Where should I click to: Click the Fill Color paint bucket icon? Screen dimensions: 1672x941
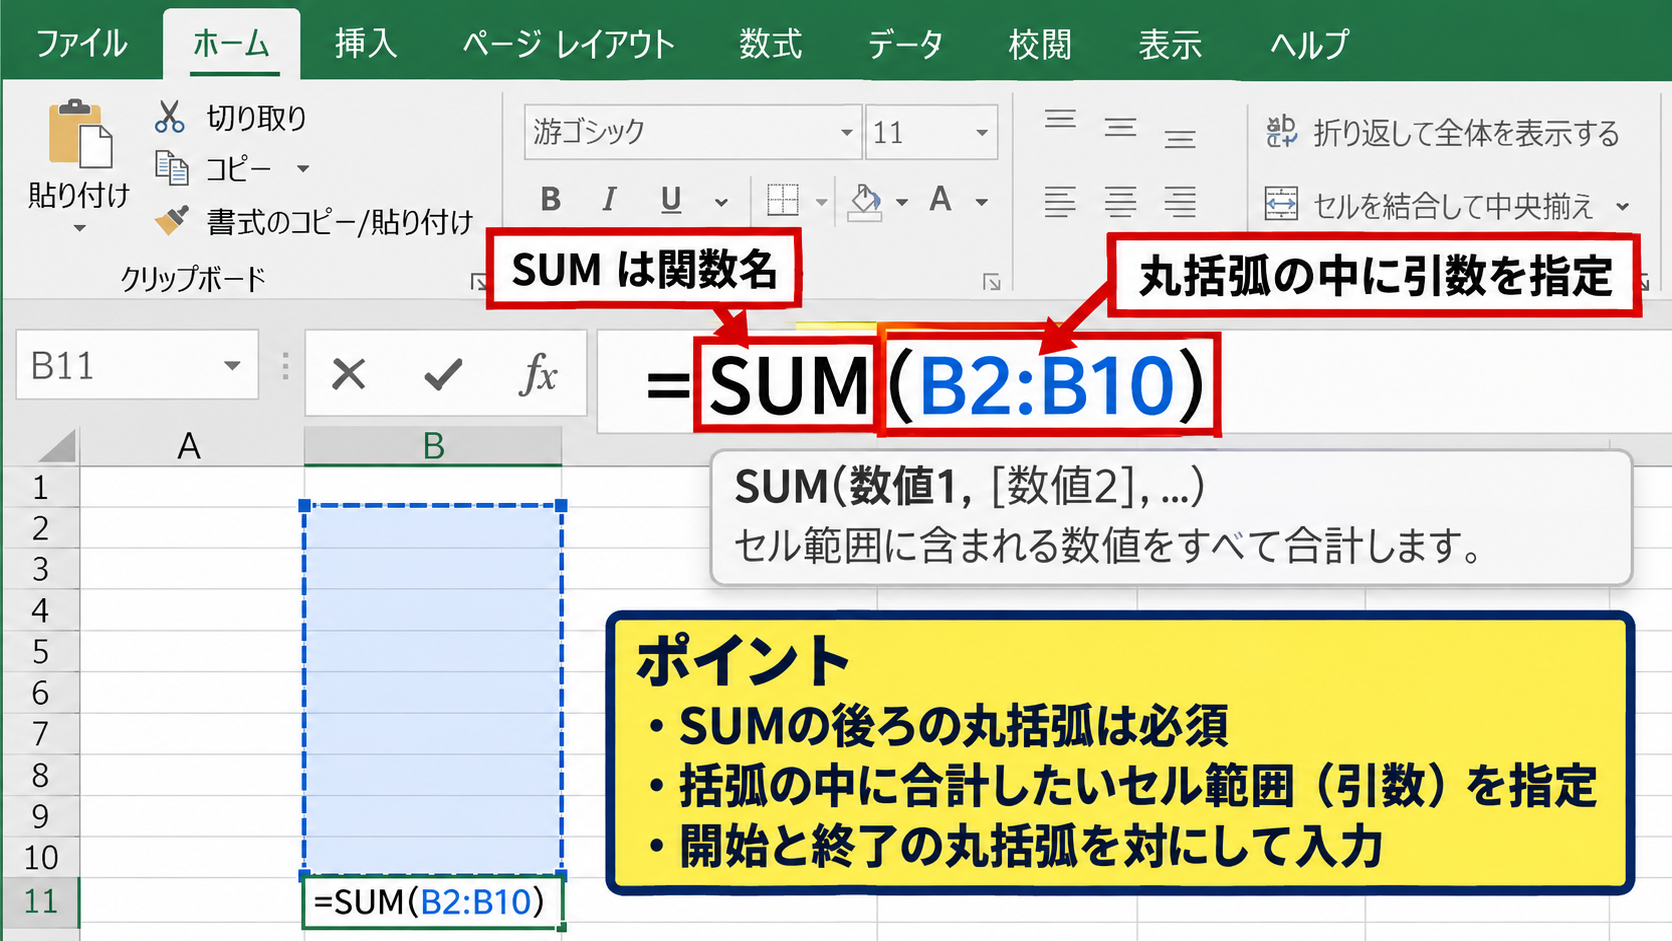pyautogui.click(x=865, y=201)
